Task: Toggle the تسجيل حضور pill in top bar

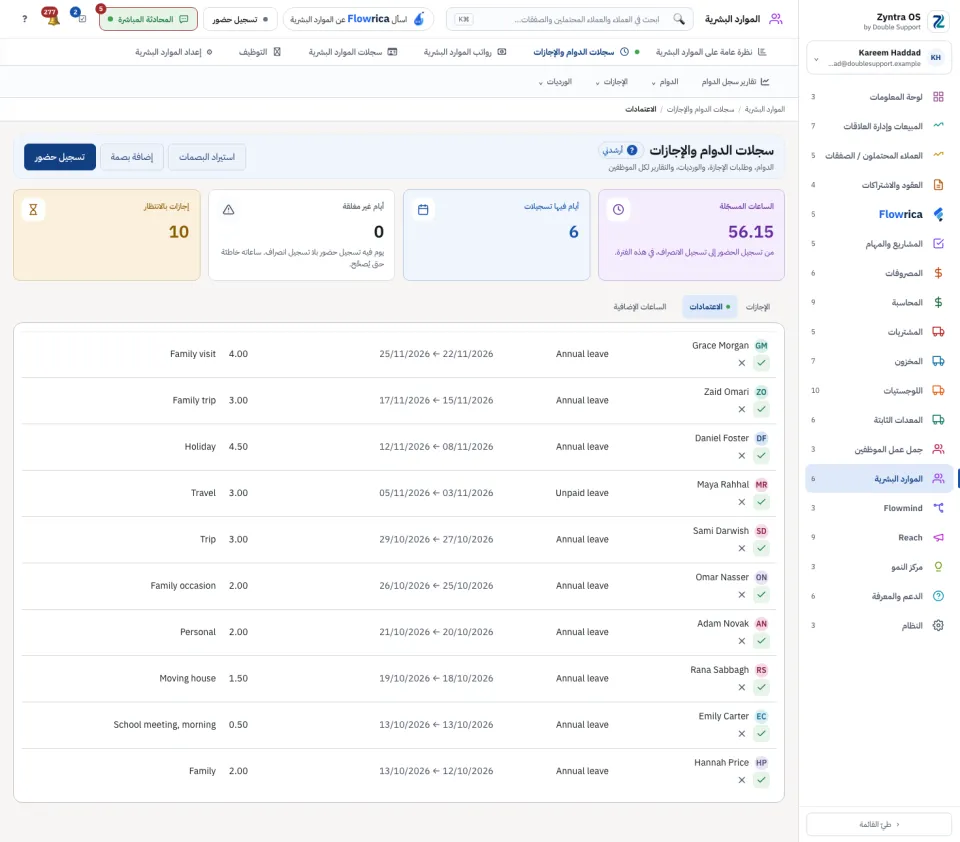Action: pos(240,19)
